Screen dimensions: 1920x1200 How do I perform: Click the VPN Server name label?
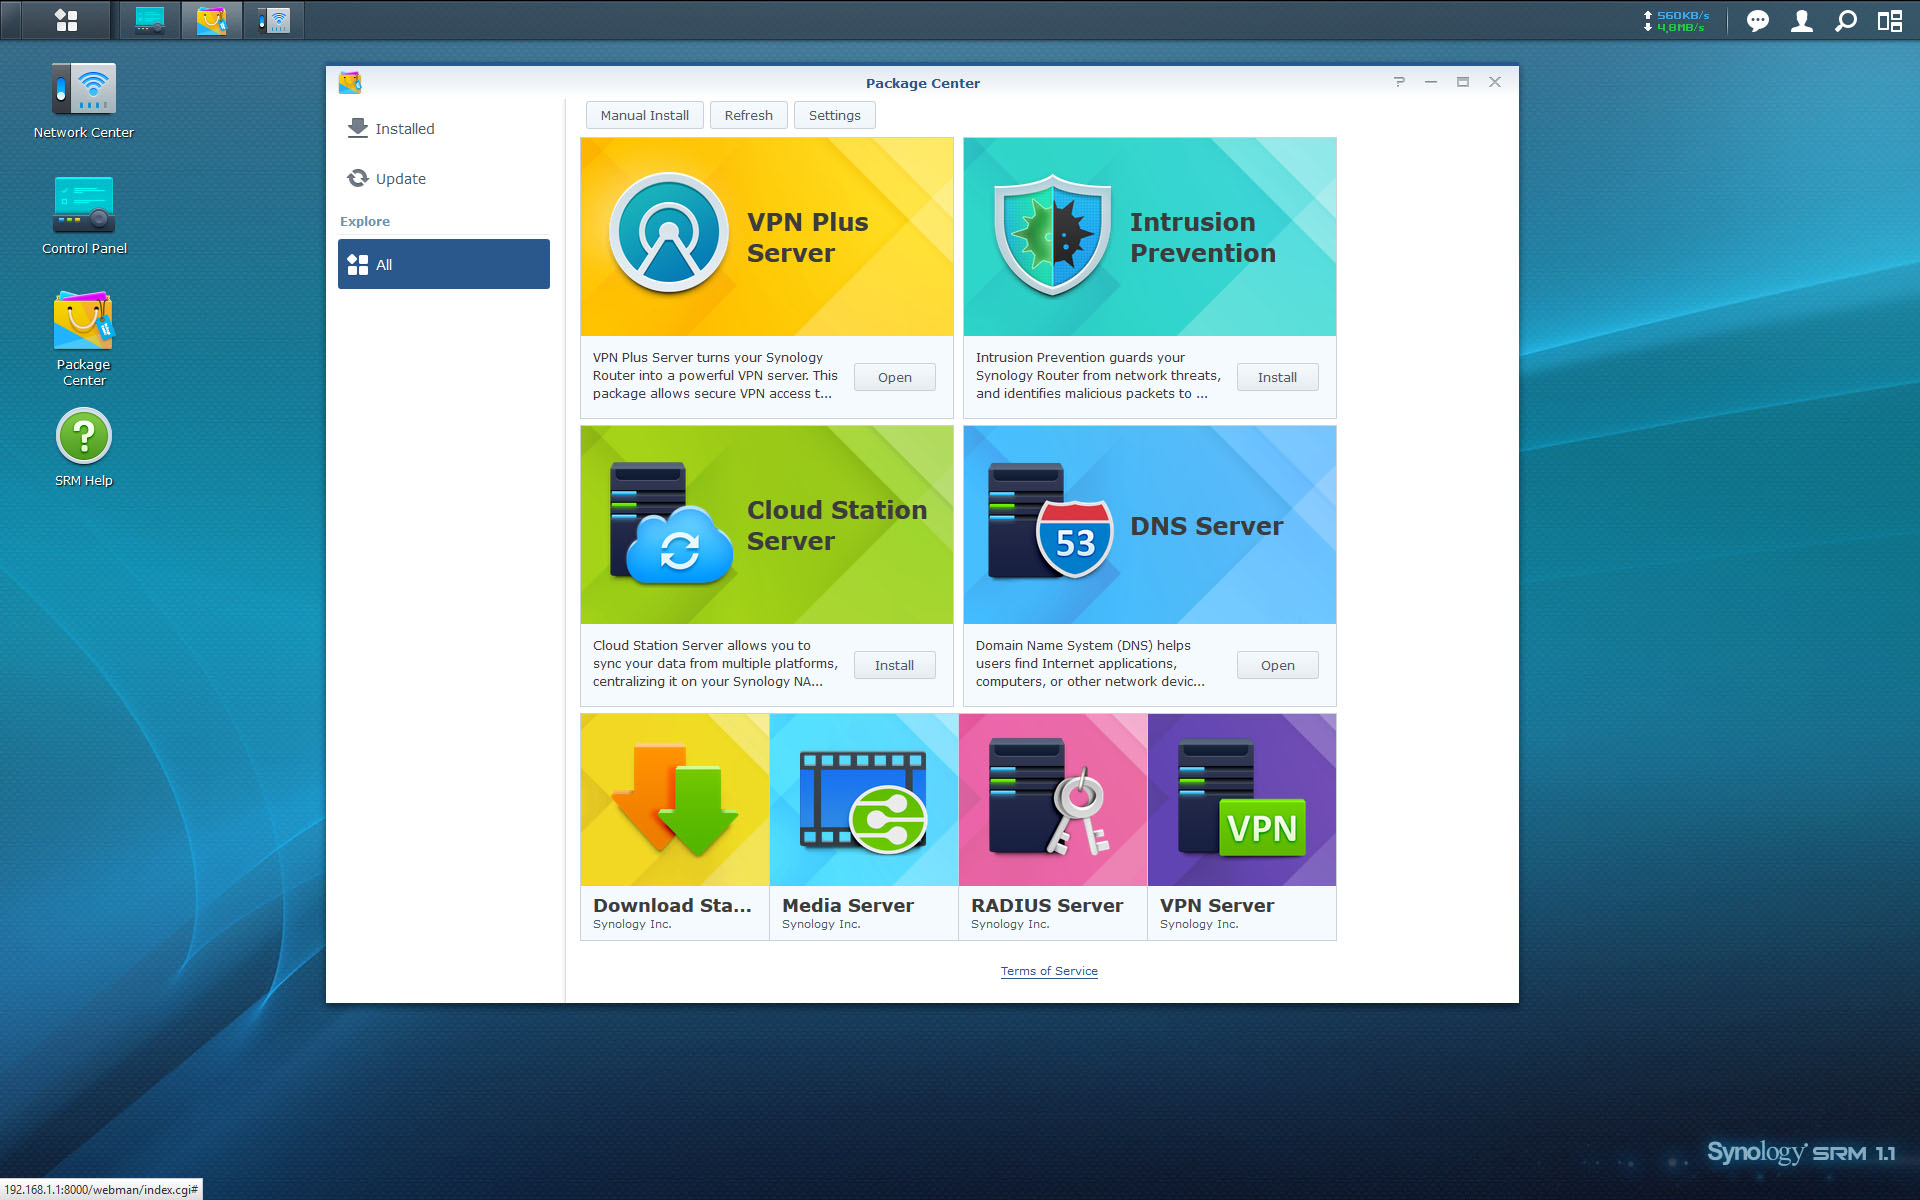(x=1217, y=905)
